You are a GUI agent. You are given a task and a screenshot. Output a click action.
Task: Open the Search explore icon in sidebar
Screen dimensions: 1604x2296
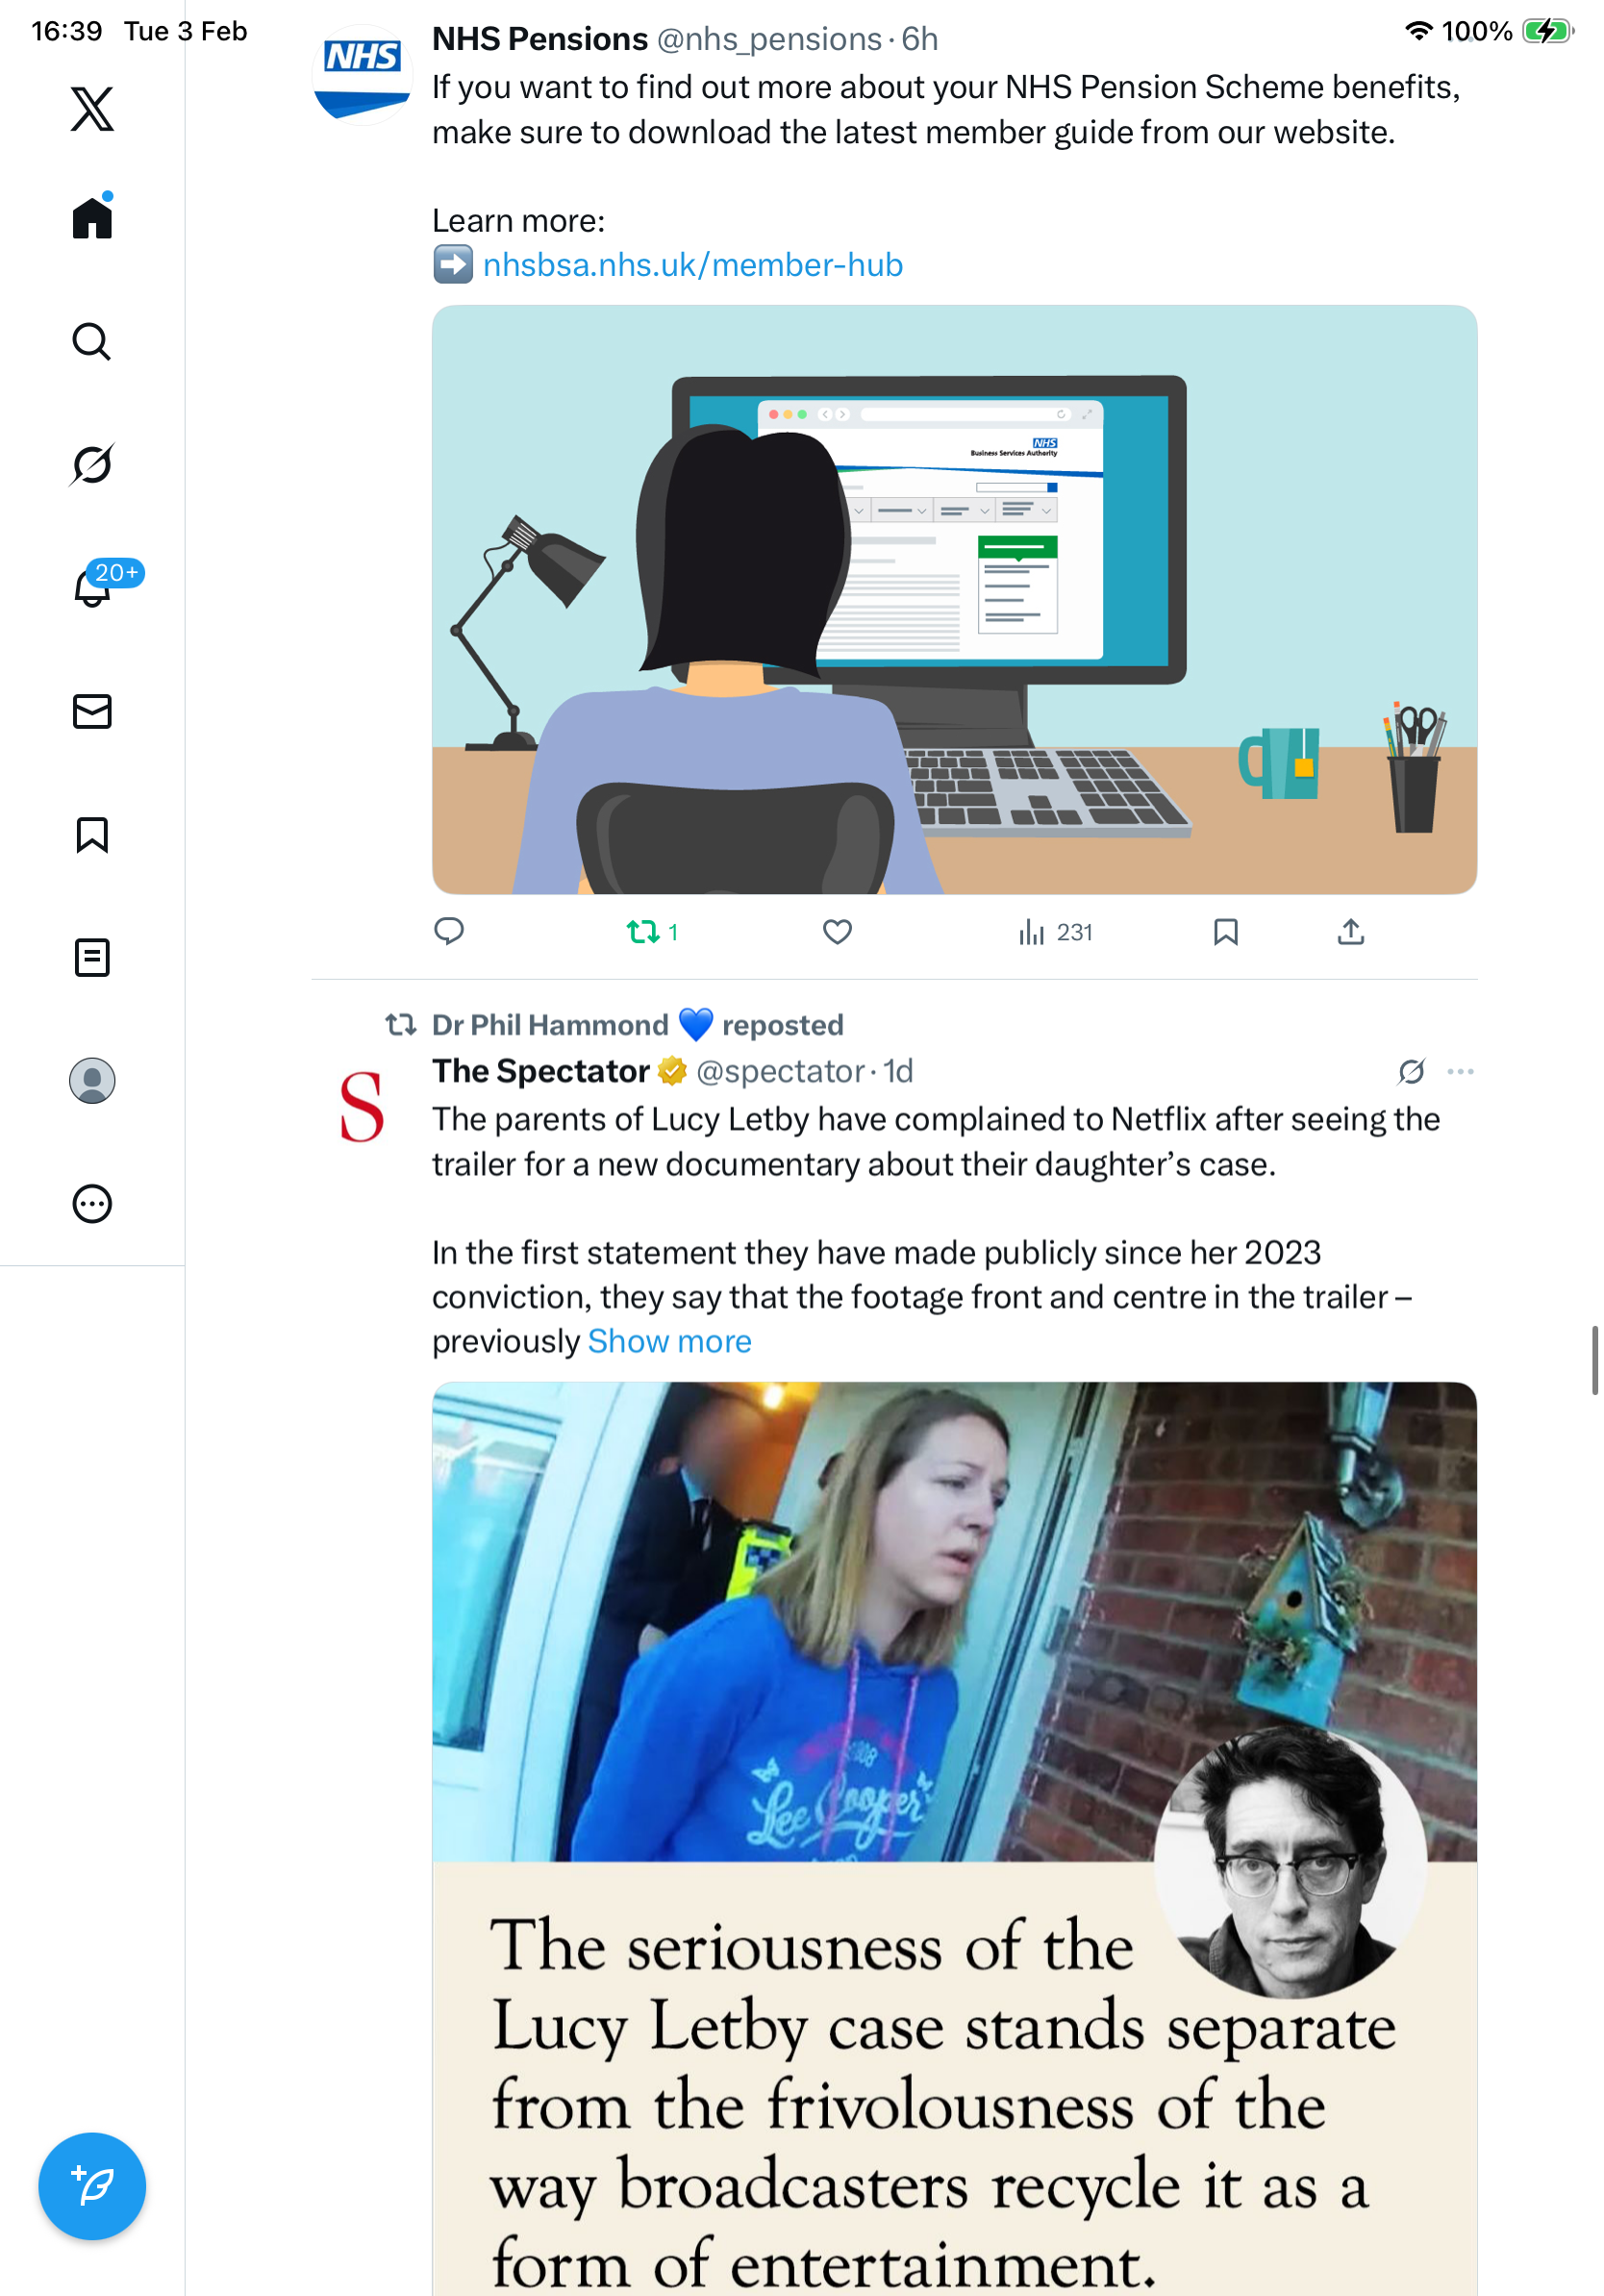pyautogui.click(x=92, y=342)
